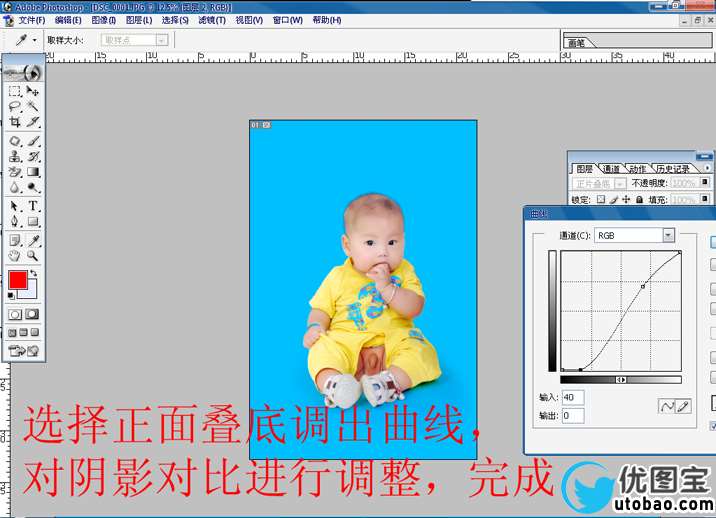The image size is (716, 518).
Task: Toggle lock position
Action: click(626, 199)
